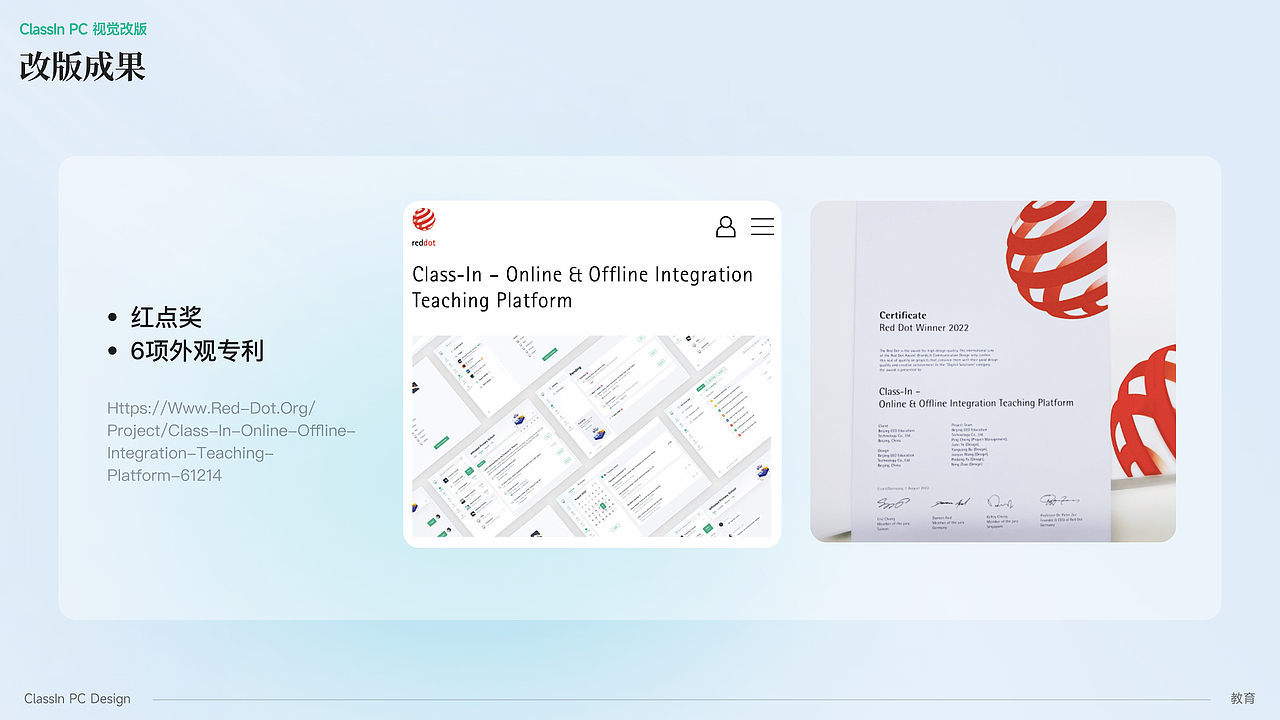
Task: Click the Red Dot logo icon
Action: click(424, 227)
